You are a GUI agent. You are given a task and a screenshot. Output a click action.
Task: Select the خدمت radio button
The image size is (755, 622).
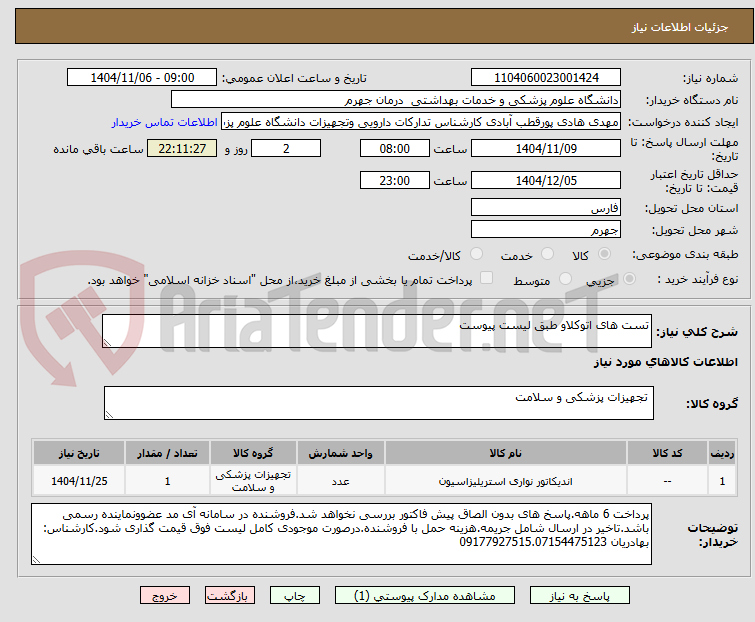547,254
